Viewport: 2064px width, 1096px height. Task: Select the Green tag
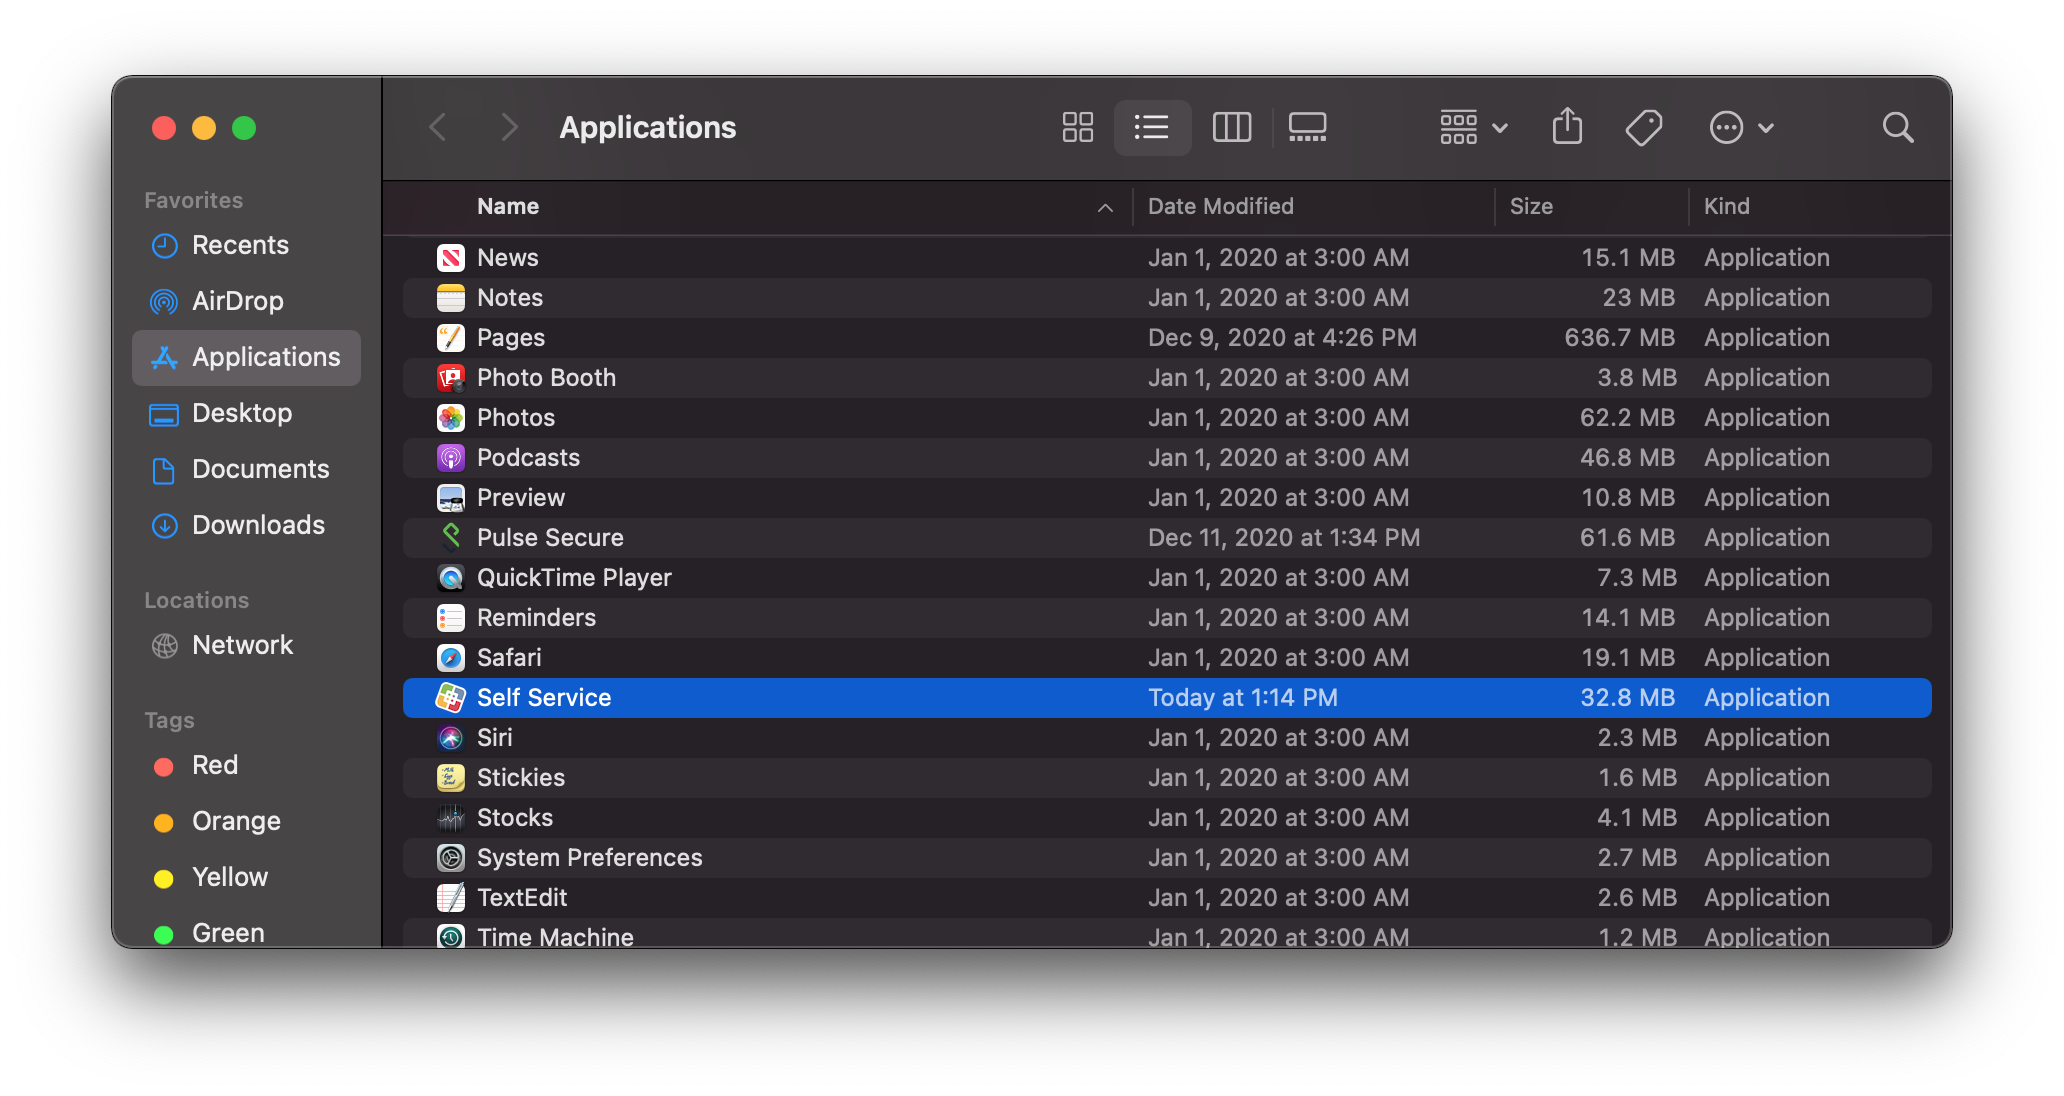pyautogui.click(x=246, y=932)
